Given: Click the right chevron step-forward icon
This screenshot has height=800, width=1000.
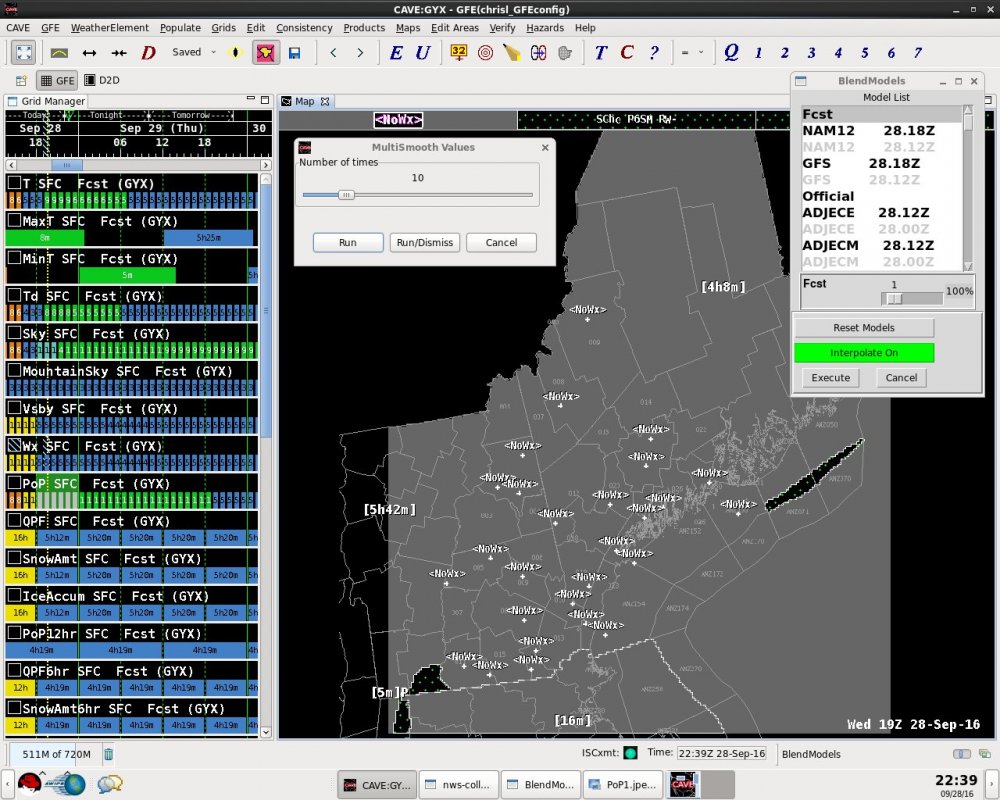Looking at the screenshot, I should coord(360,53).
